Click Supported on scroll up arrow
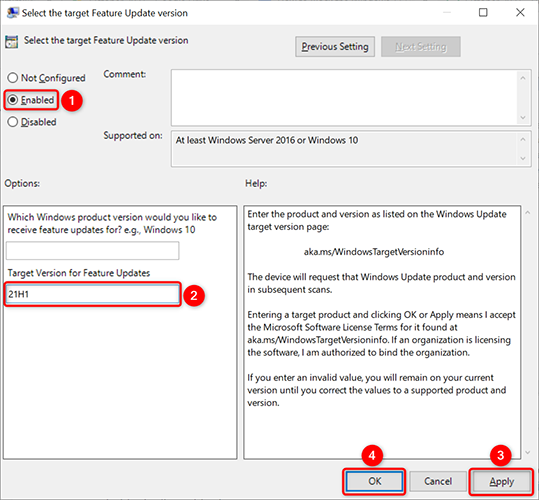Viewport: 539px width, 500px height. pyautogui.click(x=523, y=139)
